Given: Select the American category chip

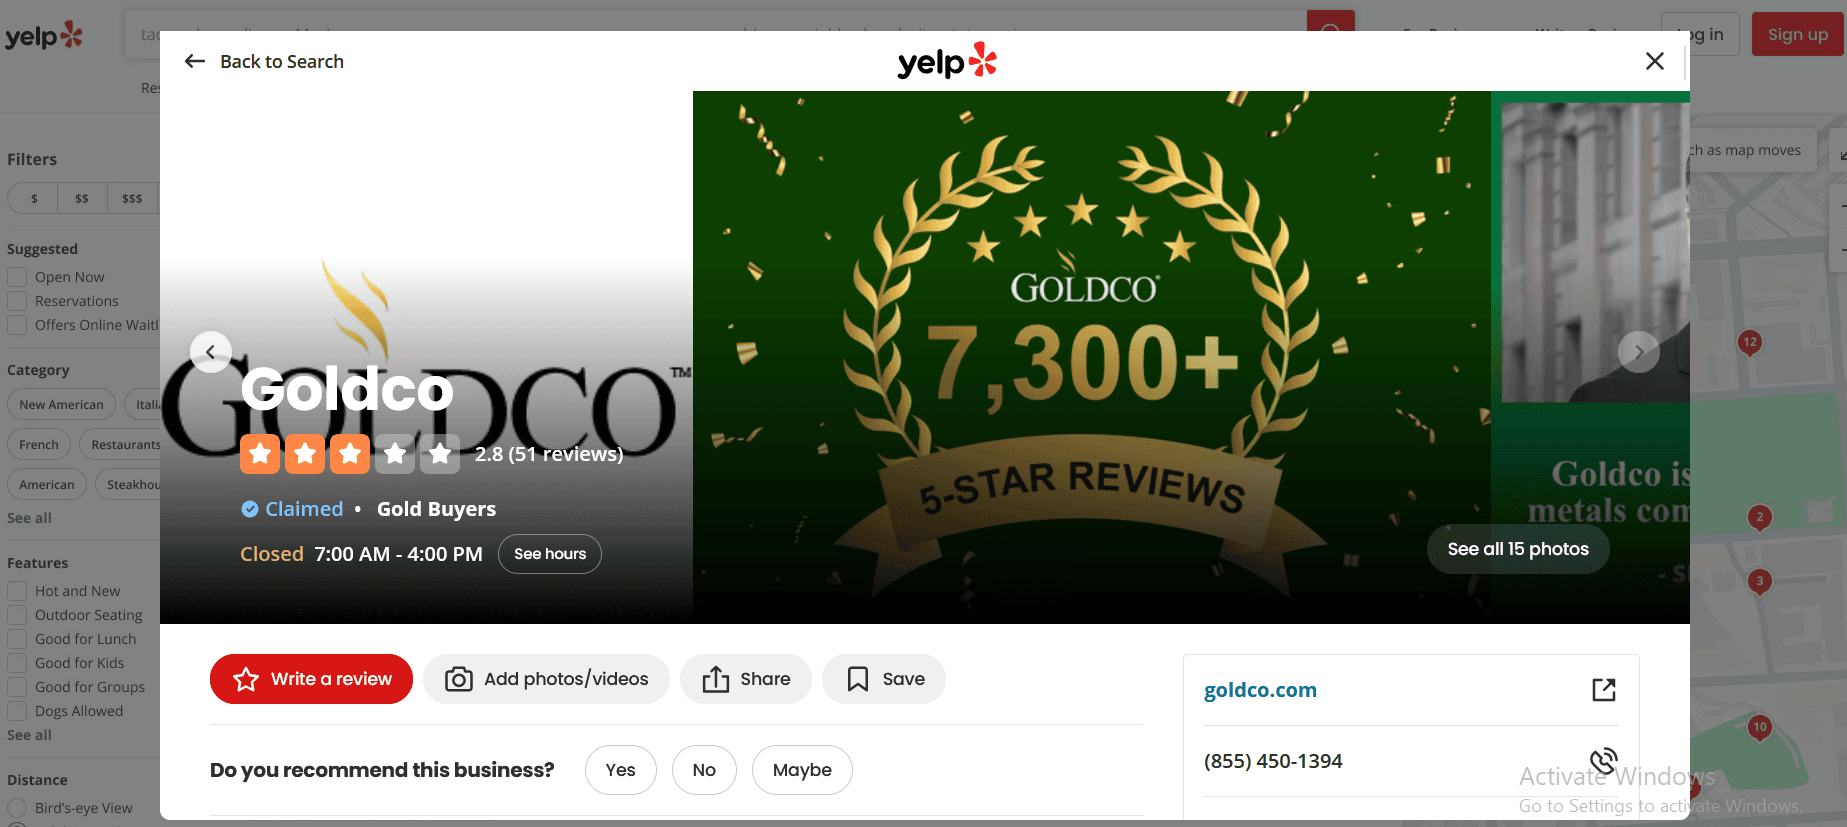Looking at the screenshot, I should click(47, 485).
